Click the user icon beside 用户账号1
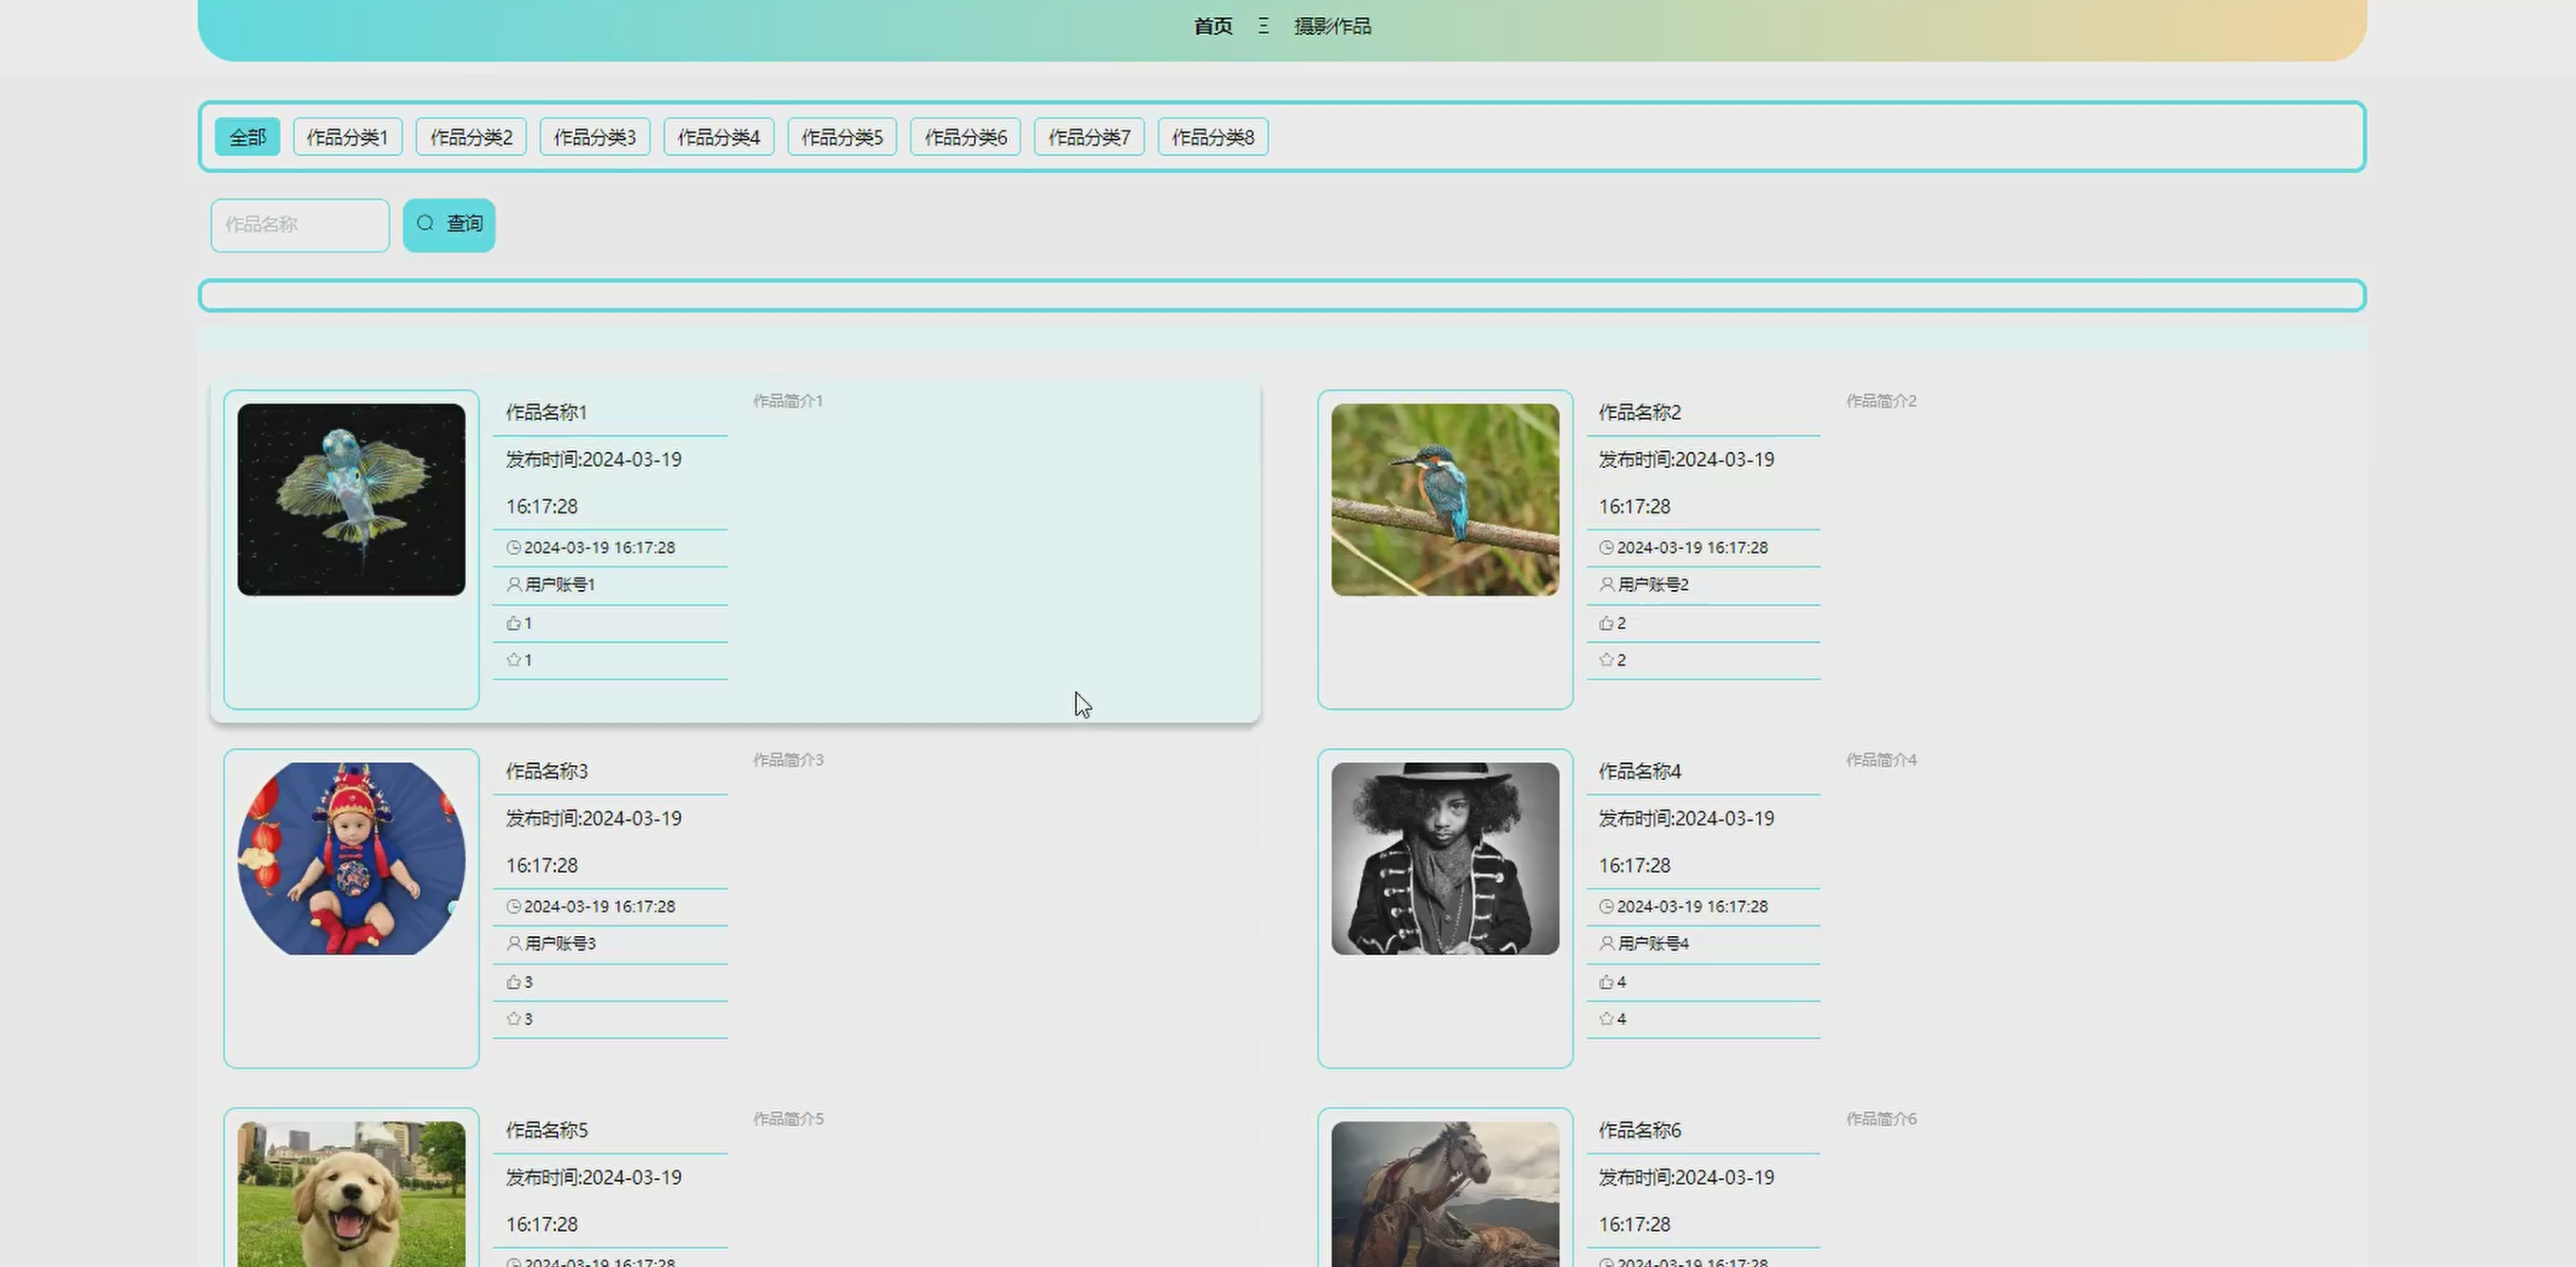Viewport: 2576px width, 1267px height. pos(514,584)
